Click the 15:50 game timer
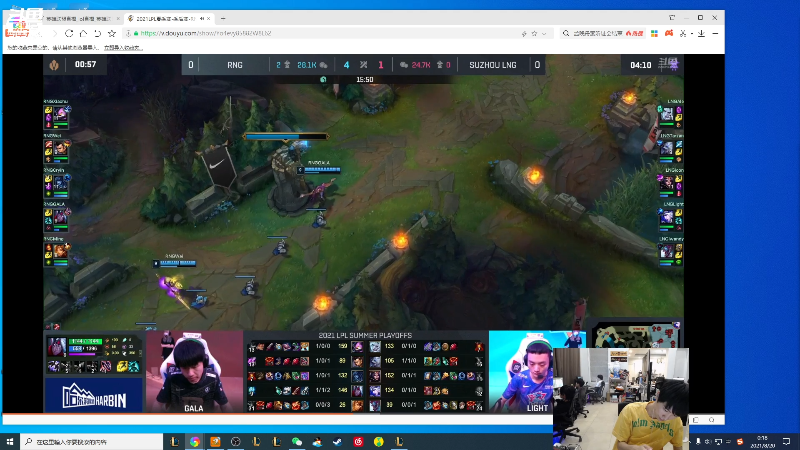 (364, 80)
